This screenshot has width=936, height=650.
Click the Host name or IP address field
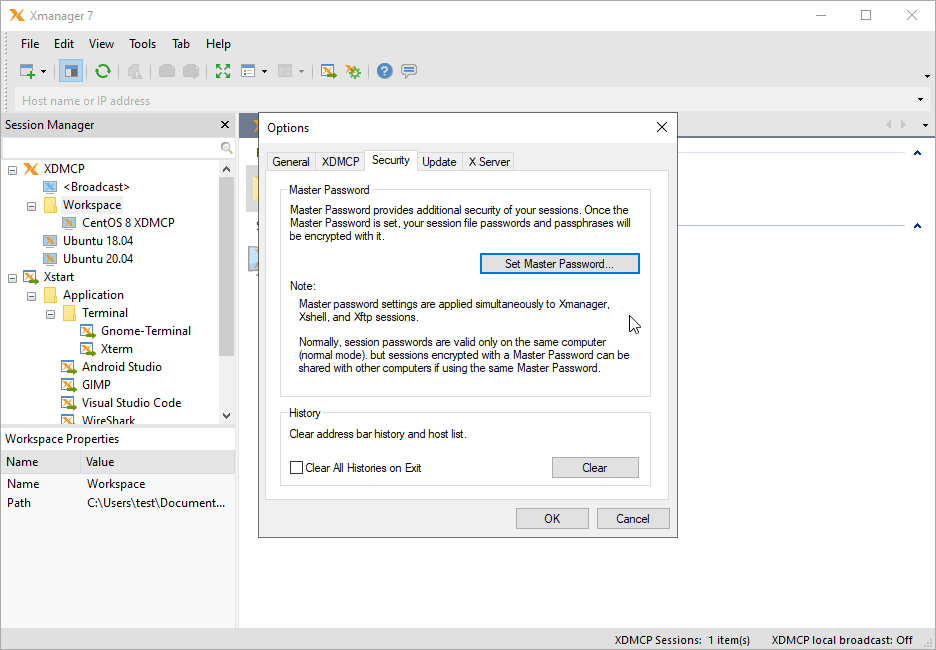[466, 100]
